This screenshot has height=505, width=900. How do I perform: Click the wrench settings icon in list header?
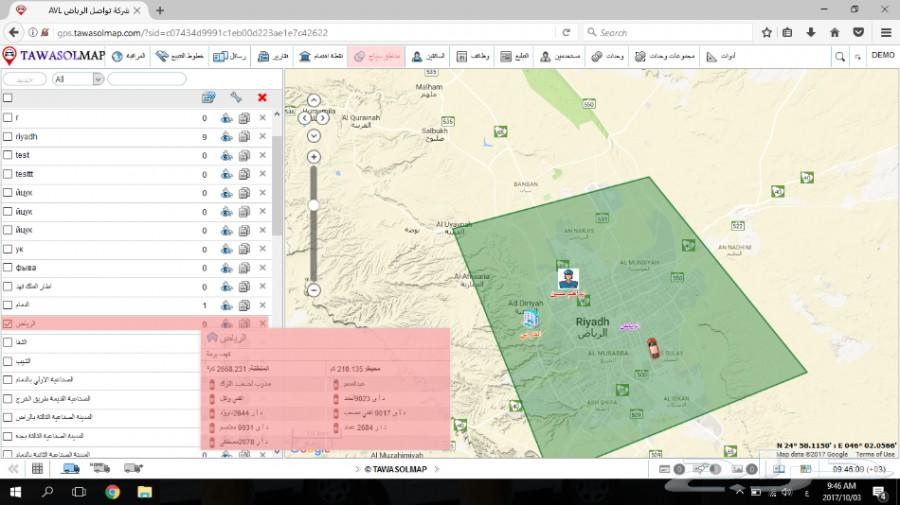pos(235,98)
